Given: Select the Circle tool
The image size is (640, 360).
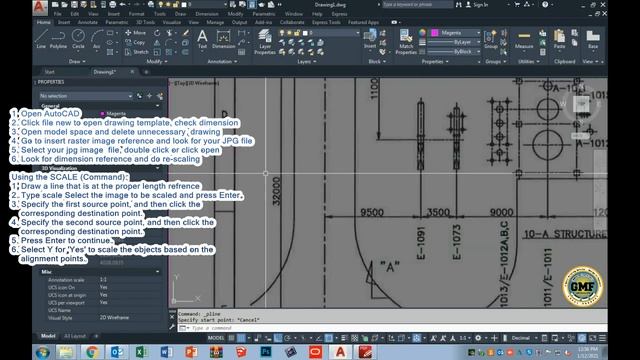Looking at the screenshot, I should click(78, 39).
